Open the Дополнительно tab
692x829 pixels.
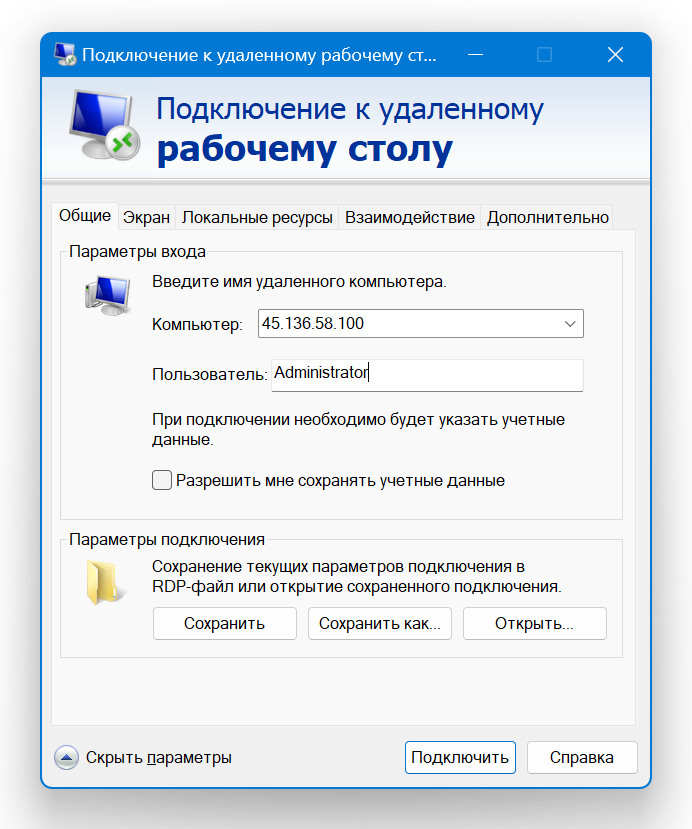548,217
